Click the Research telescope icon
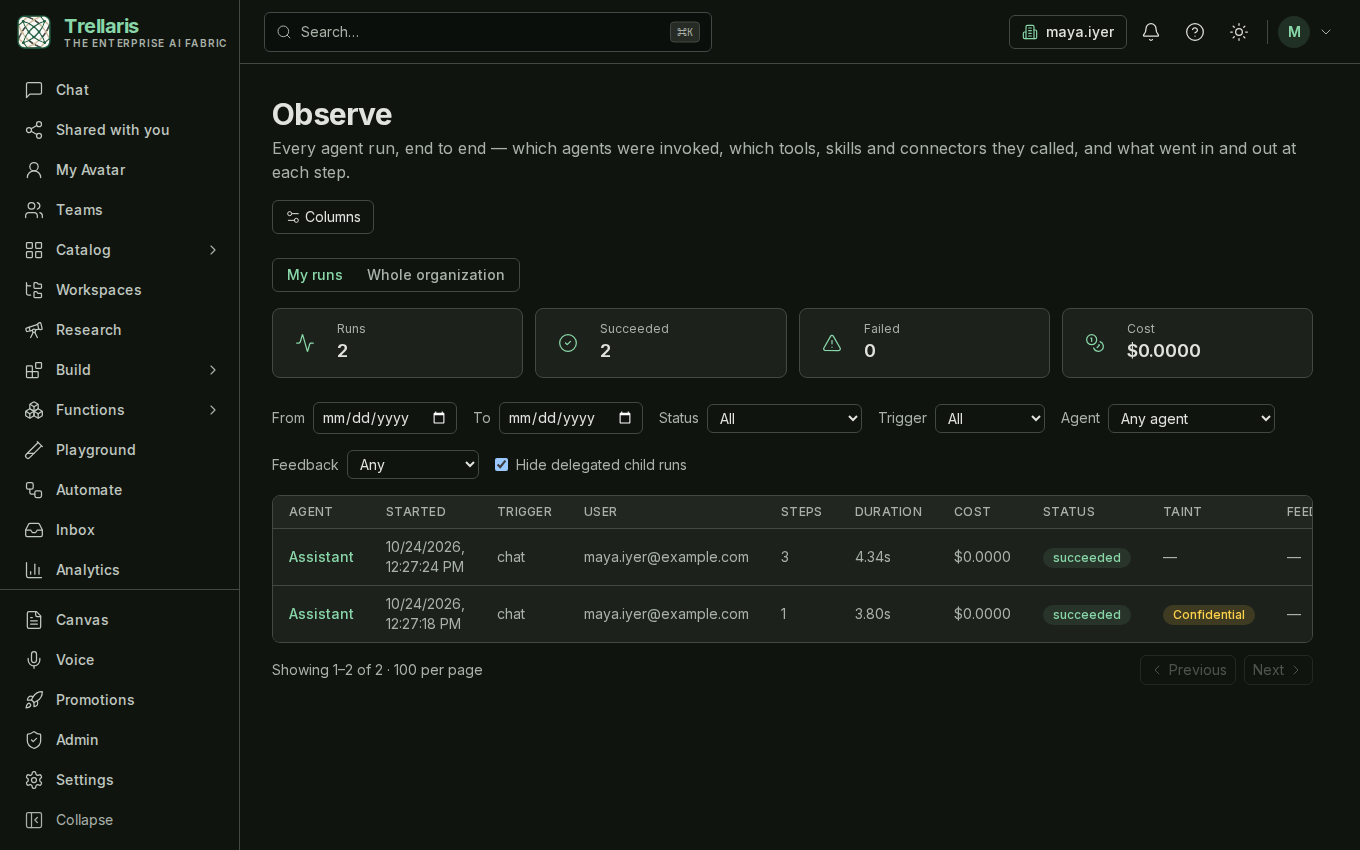The height and width of the screenshot is (850, 1360). click(x=34, y=330)
